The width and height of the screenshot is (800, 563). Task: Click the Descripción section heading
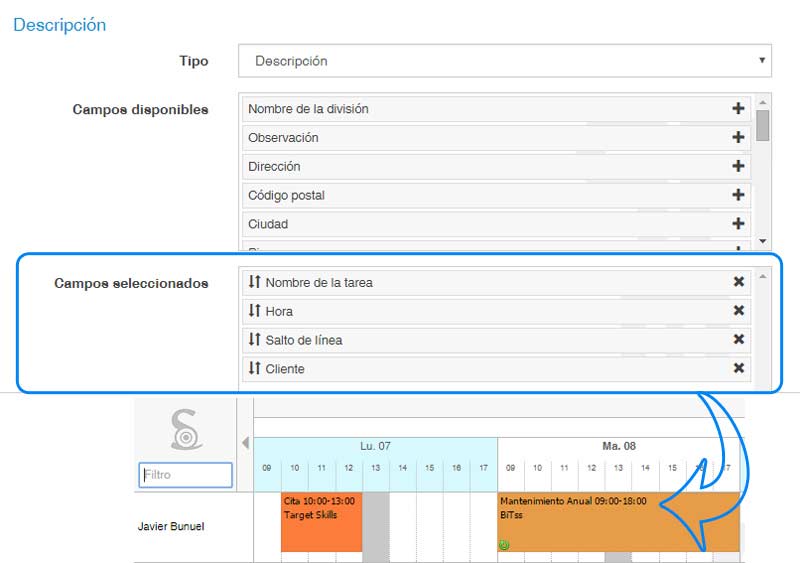coord(60,25)
